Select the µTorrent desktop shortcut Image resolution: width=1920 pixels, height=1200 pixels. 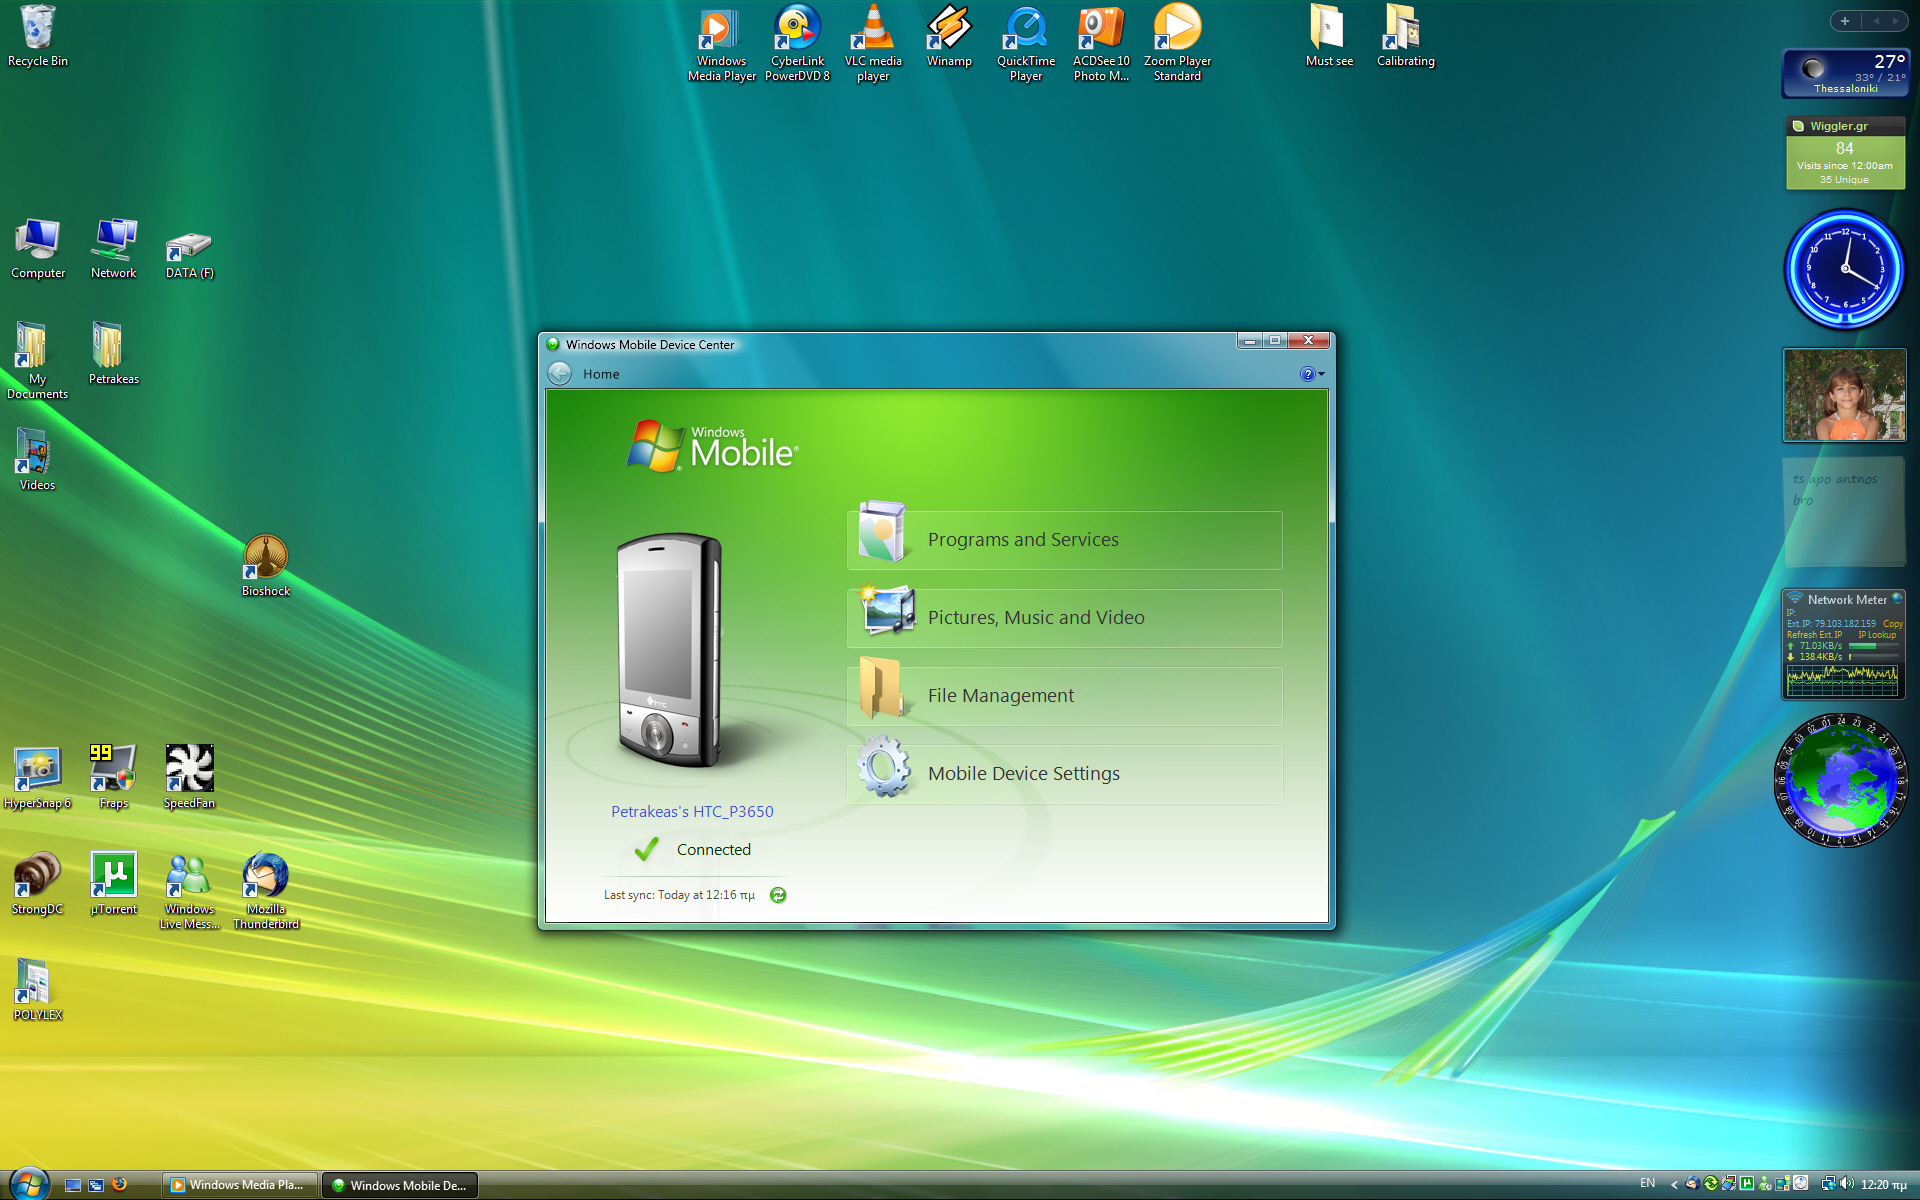coord(114,884)
